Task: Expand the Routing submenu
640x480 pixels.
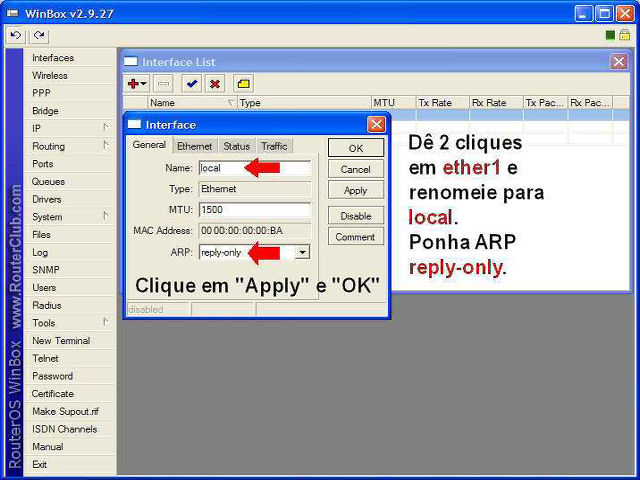Action: [x=105, y=145]
